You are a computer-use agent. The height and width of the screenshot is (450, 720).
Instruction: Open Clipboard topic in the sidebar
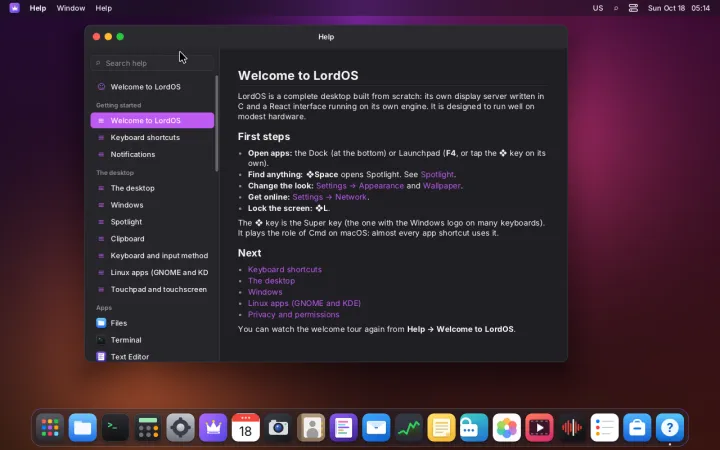(x=152, y=239)
